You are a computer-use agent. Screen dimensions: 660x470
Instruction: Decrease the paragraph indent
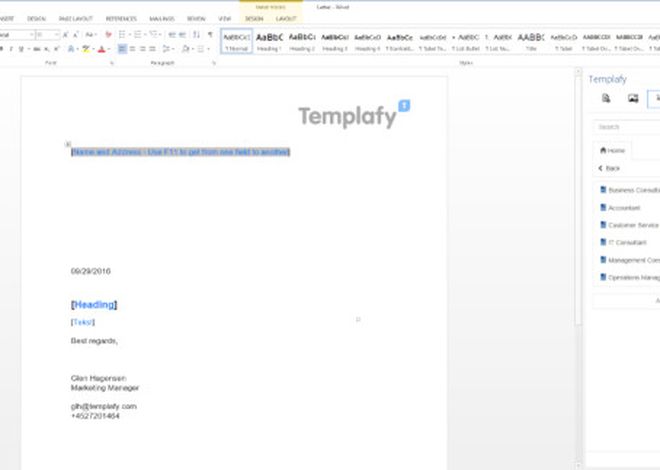coord(172,35)
